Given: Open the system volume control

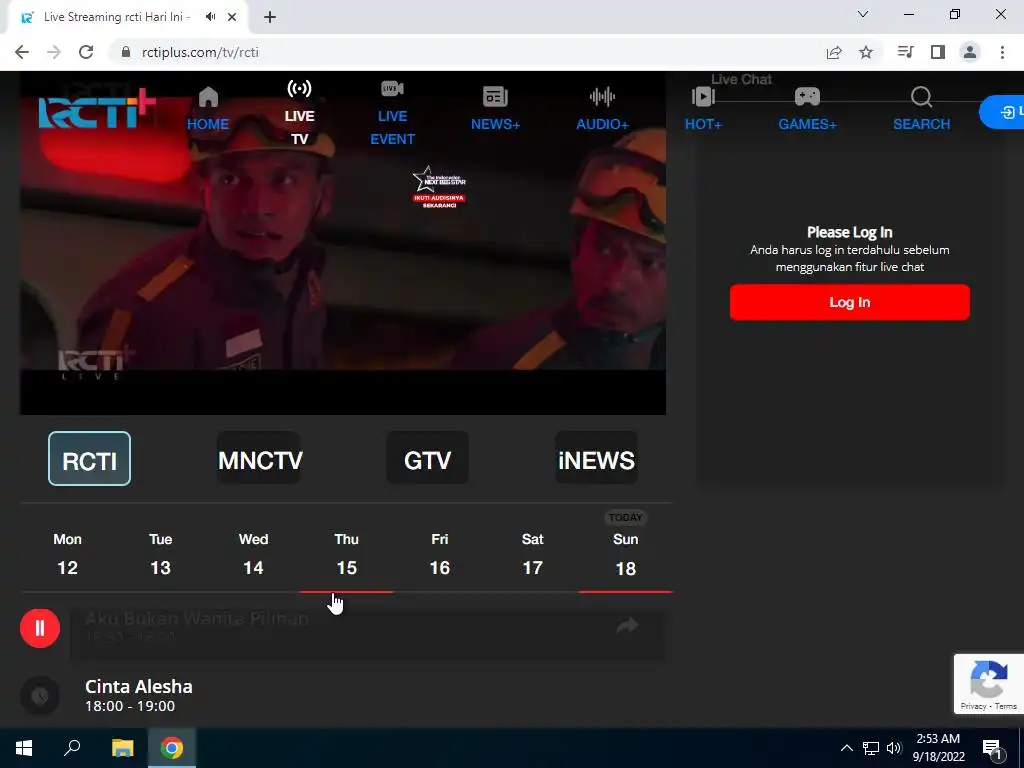Looking at the screenshot, I should pos(894,748).
